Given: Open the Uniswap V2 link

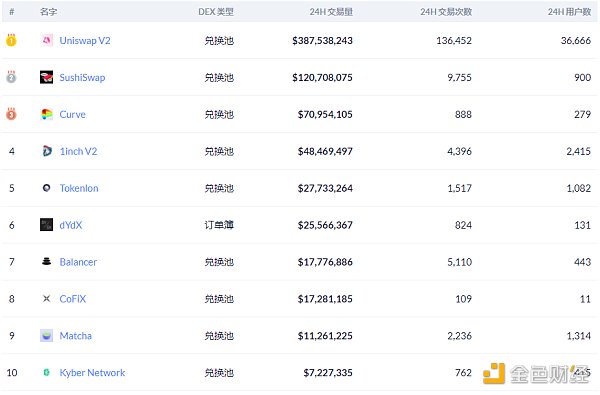Looking at the screenshot, I should point(85,41).
